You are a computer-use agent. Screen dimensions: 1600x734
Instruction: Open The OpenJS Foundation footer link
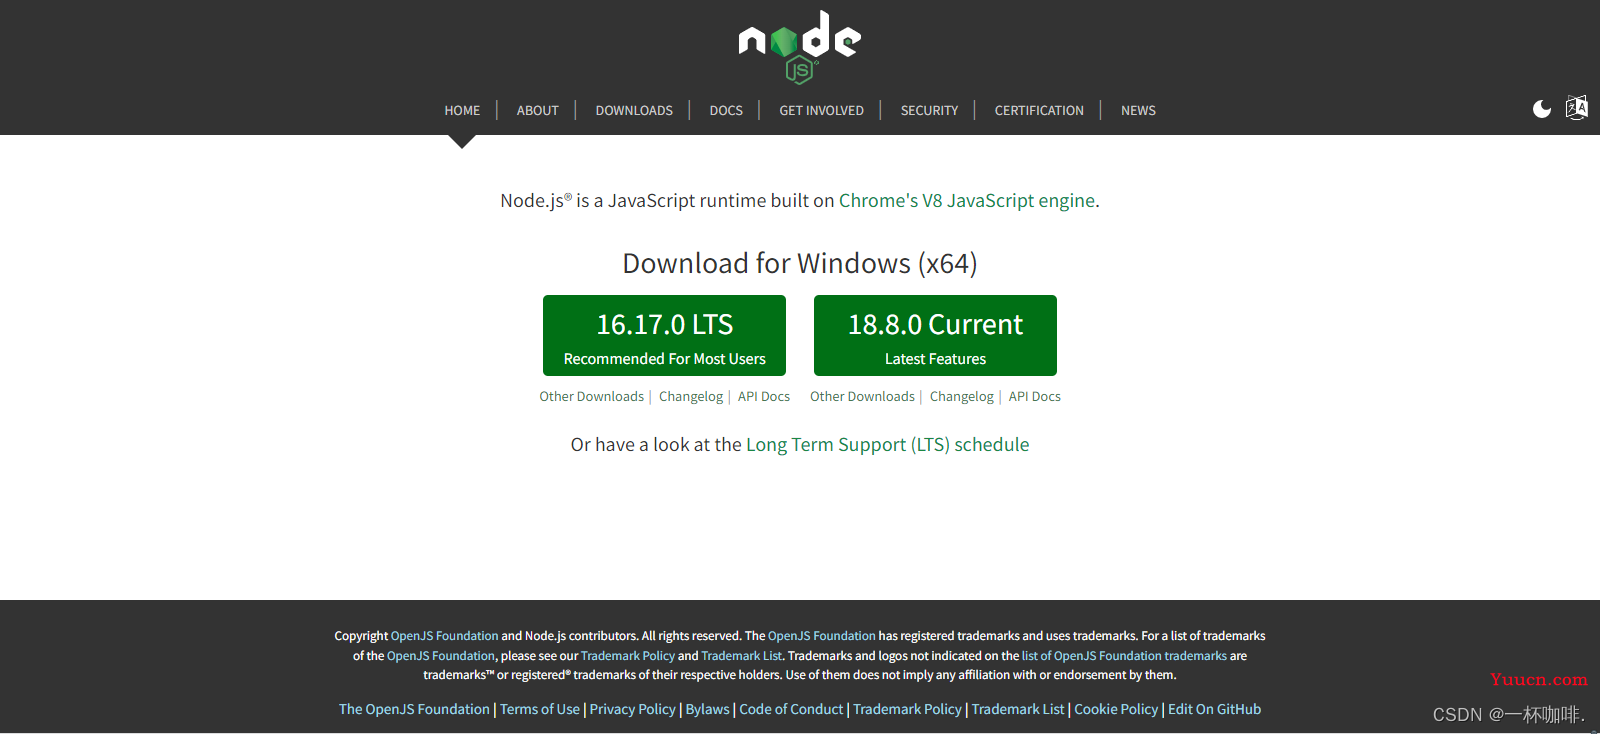pyautogui.click(x=414, y=709)
